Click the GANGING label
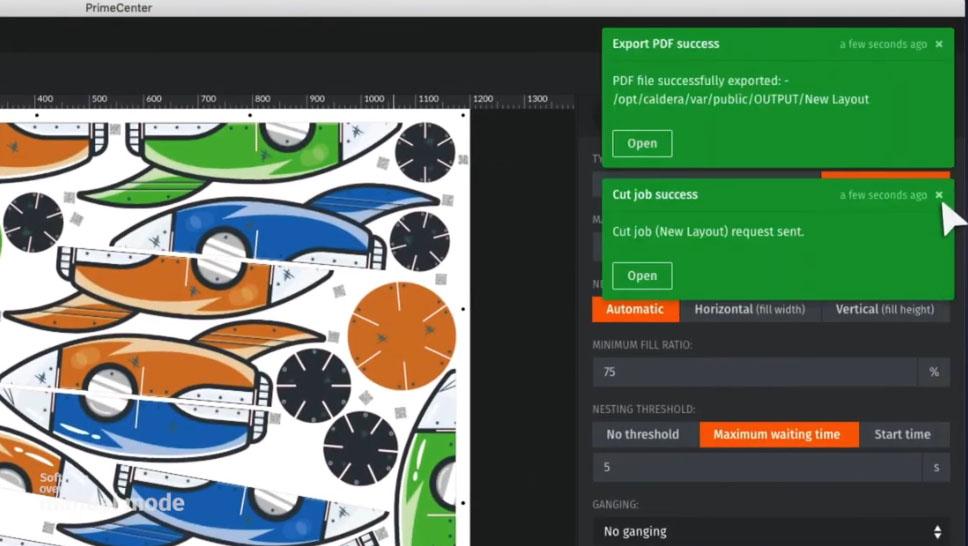The height and width of the screenshot is (546, 968). tap(615, 504)
